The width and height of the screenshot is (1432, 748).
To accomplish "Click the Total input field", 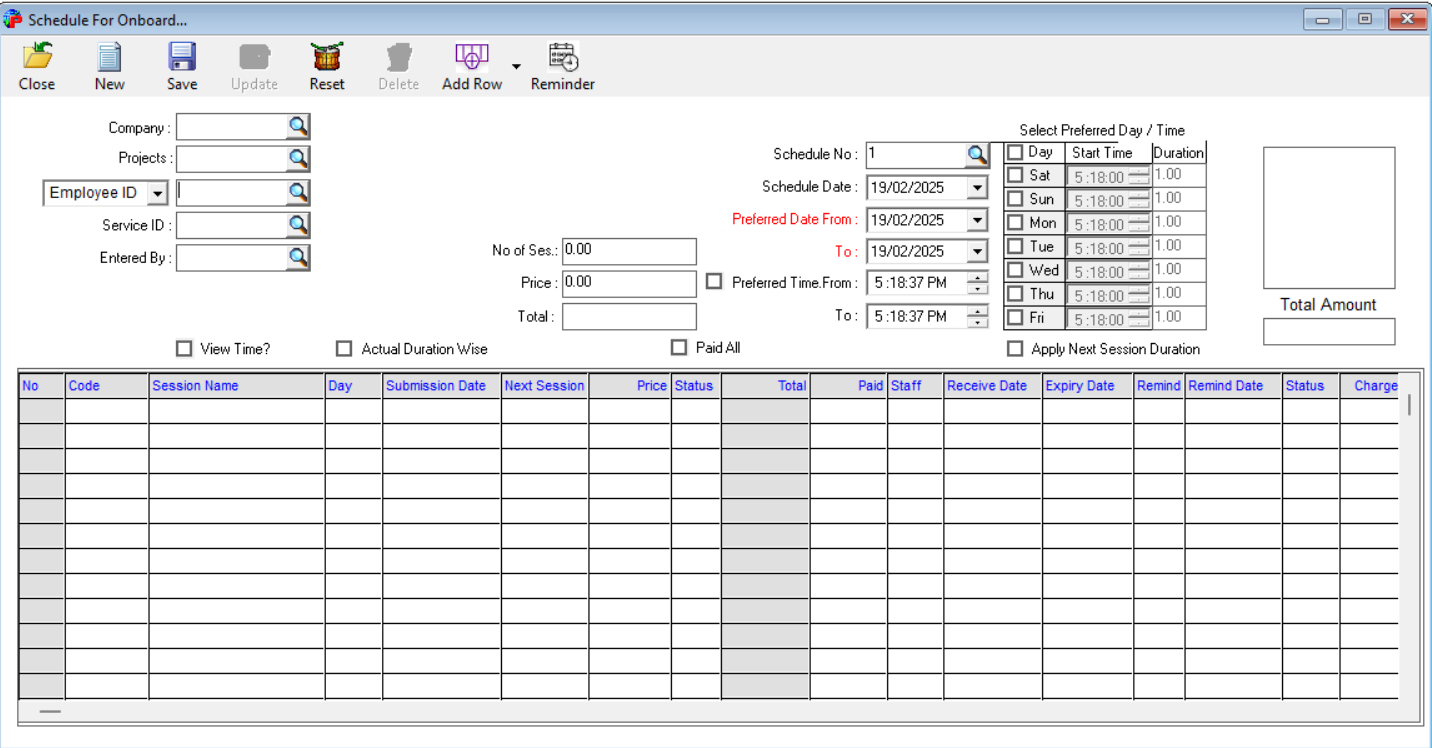I will [x=629, y=316].
